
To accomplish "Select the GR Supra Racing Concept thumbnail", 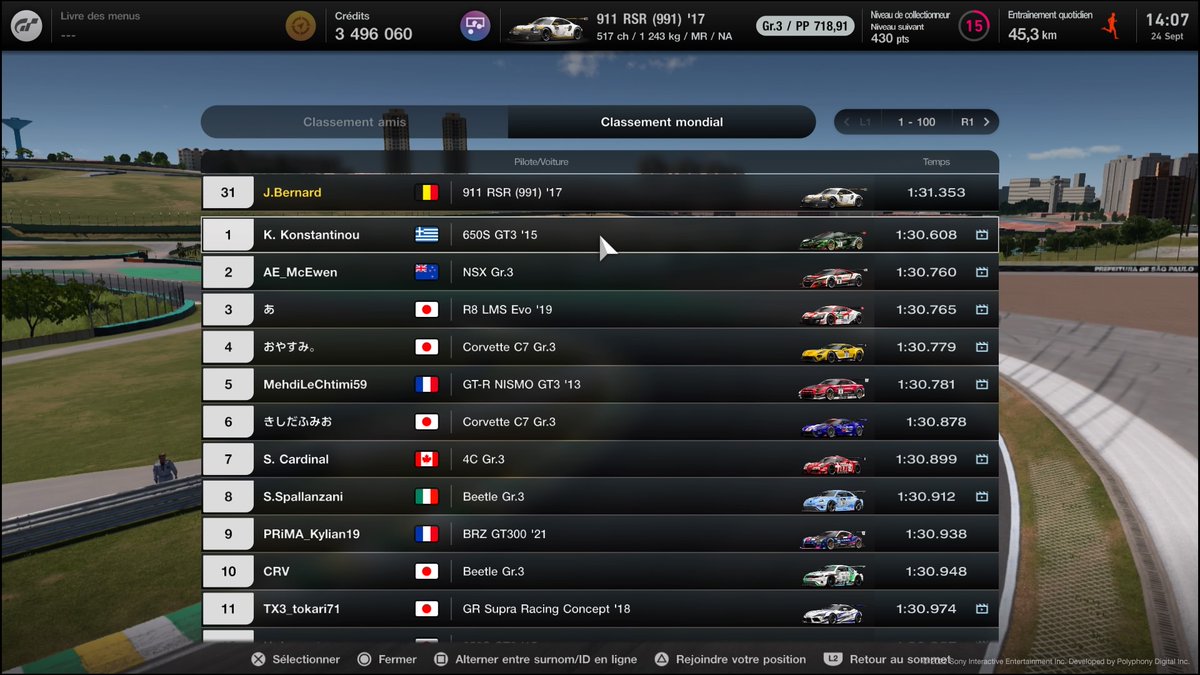I will point(832,612).
